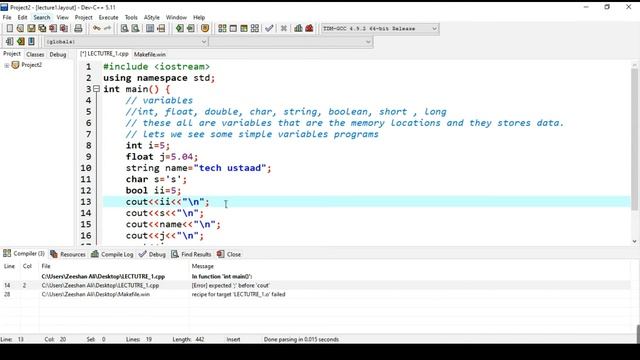
Task: Open the empty function dropdown beside (globals)
Action: [x=291, y=42]
